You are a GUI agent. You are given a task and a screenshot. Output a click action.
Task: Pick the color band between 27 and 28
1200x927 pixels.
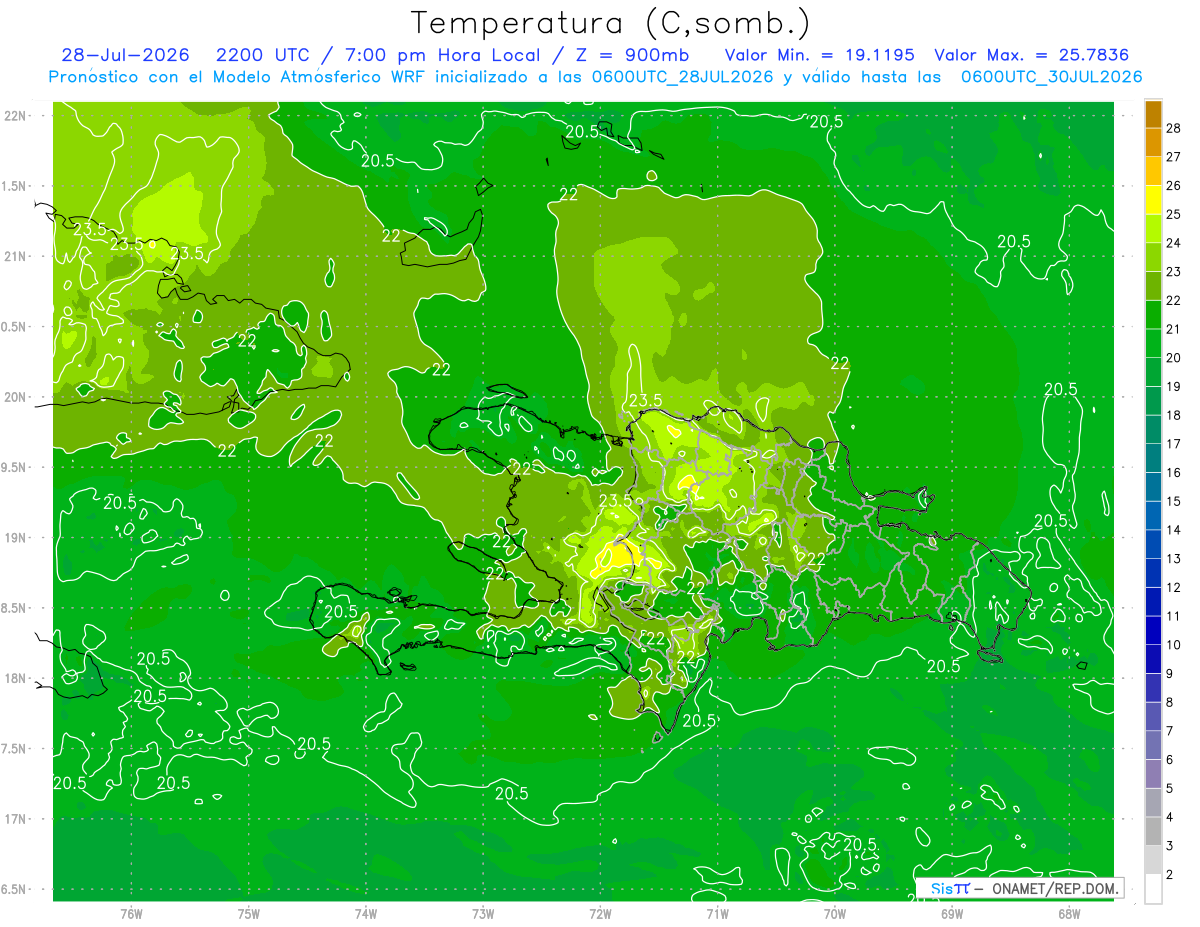(1153, 143)
